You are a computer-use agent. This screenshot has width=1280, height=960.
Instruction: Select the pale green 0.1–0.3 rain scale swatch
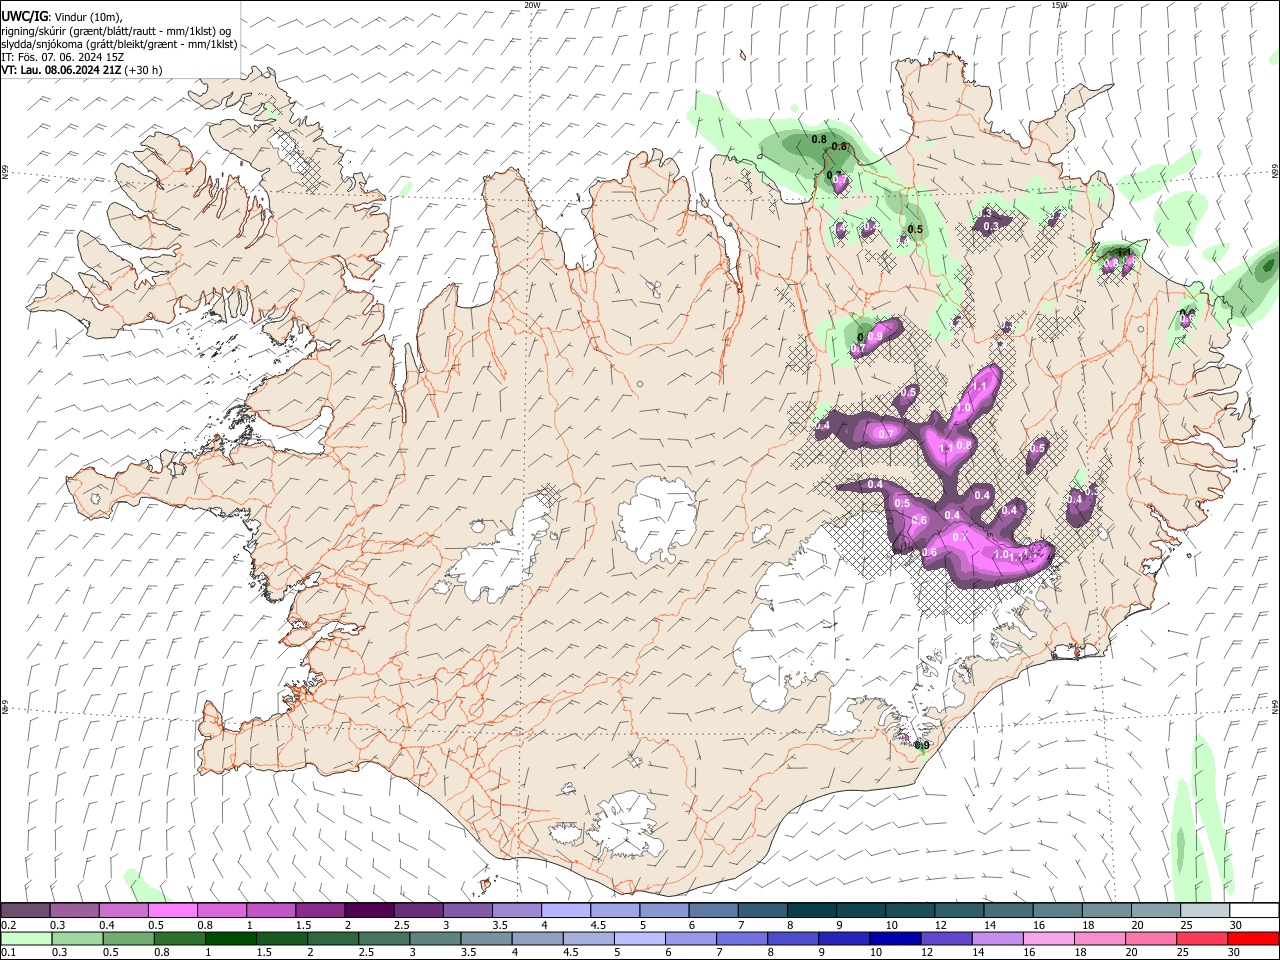click(x=27, y=938)
